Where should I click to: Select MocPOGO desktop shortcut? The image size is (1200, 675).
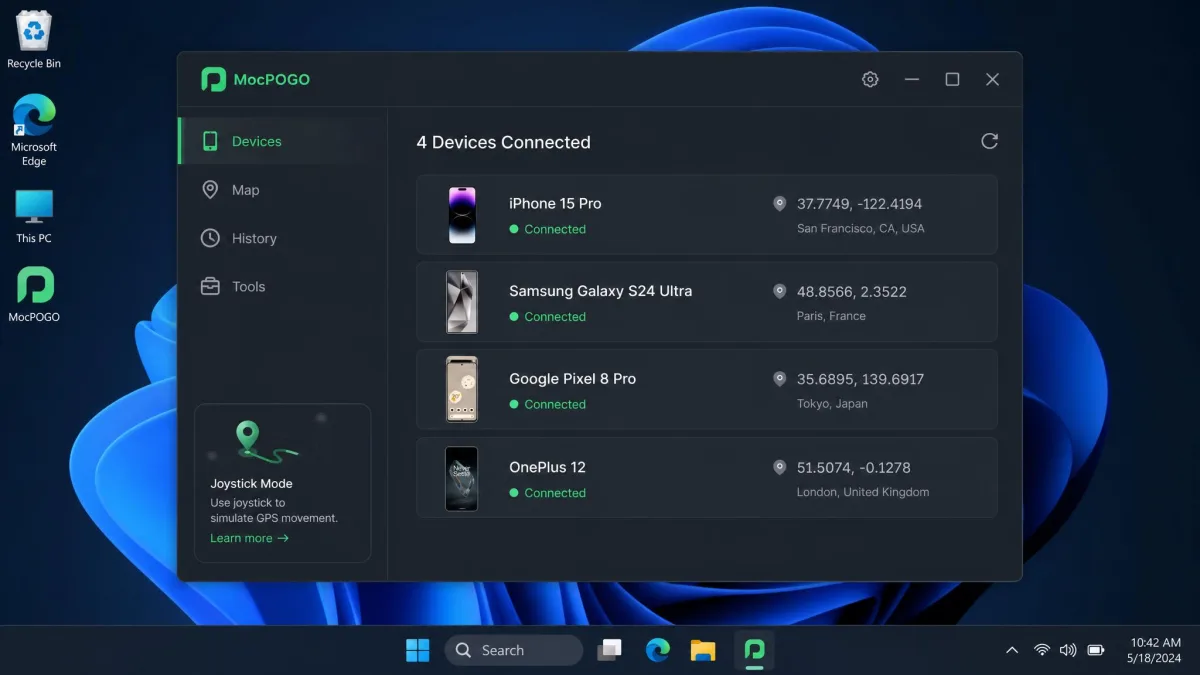pyautogui.click(x=34, y=294)
